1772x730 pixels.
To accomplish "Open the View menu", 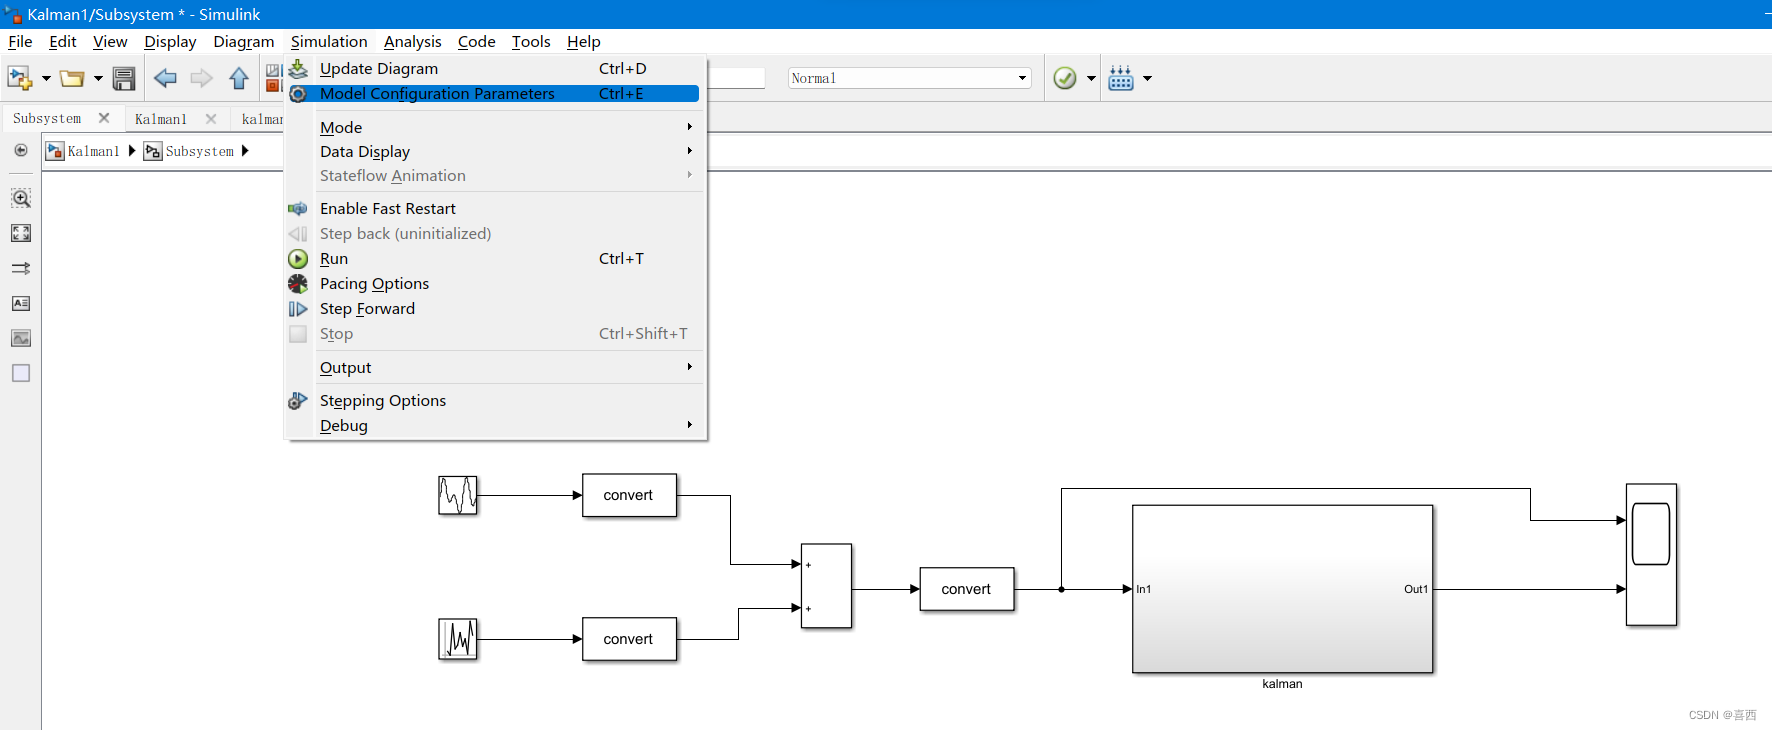I will 110,41.
